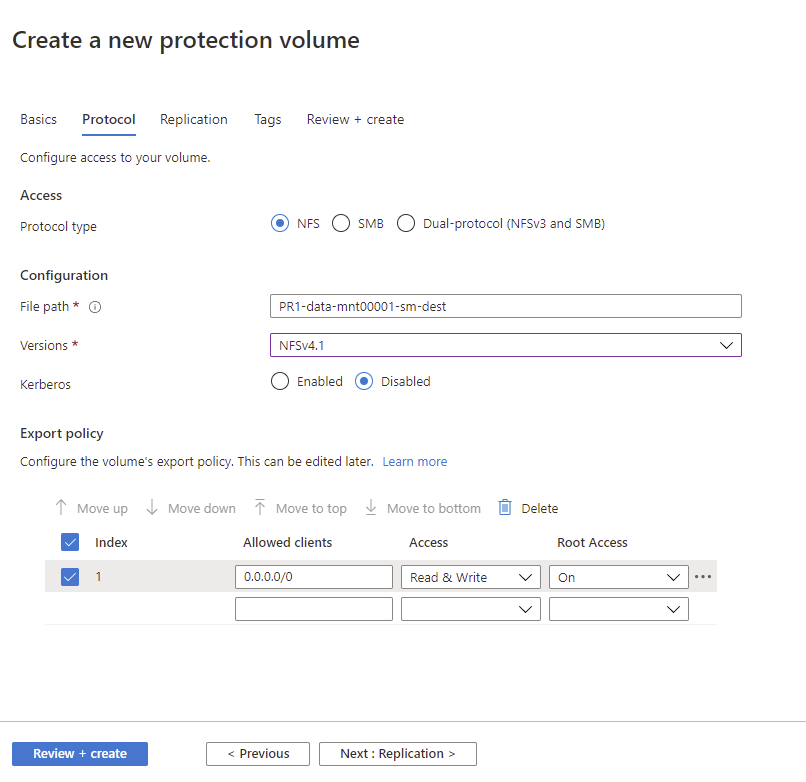The image size is (806, 782).
Task: Switch to the Replication tab
Action: pyautogui.click(x=193, y=119)
